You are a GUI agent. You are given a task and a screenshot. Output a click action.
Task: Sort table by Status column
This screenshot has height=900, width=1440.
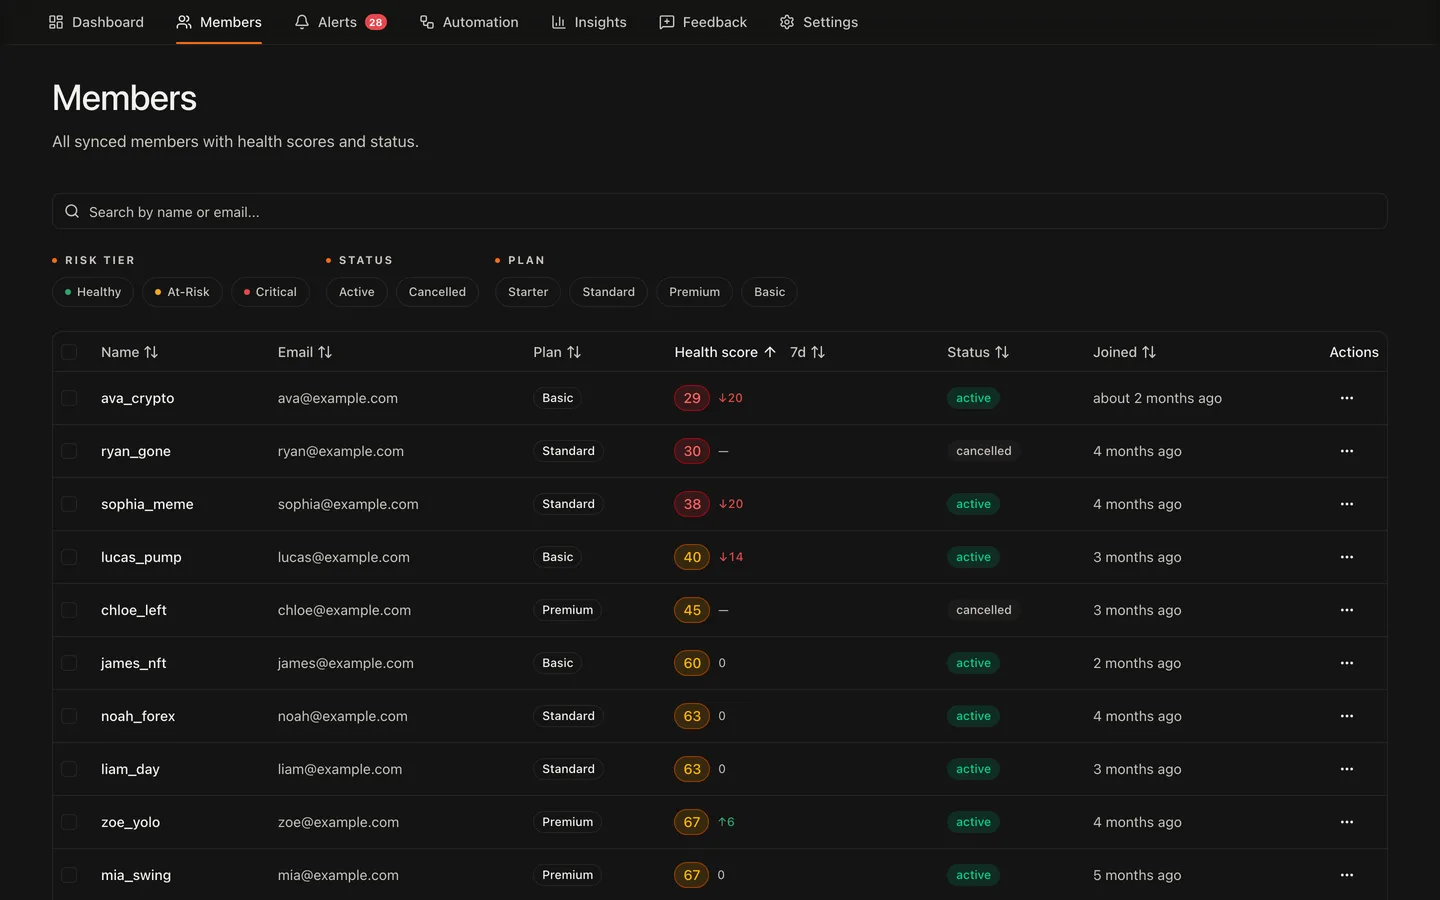point(978,352)
